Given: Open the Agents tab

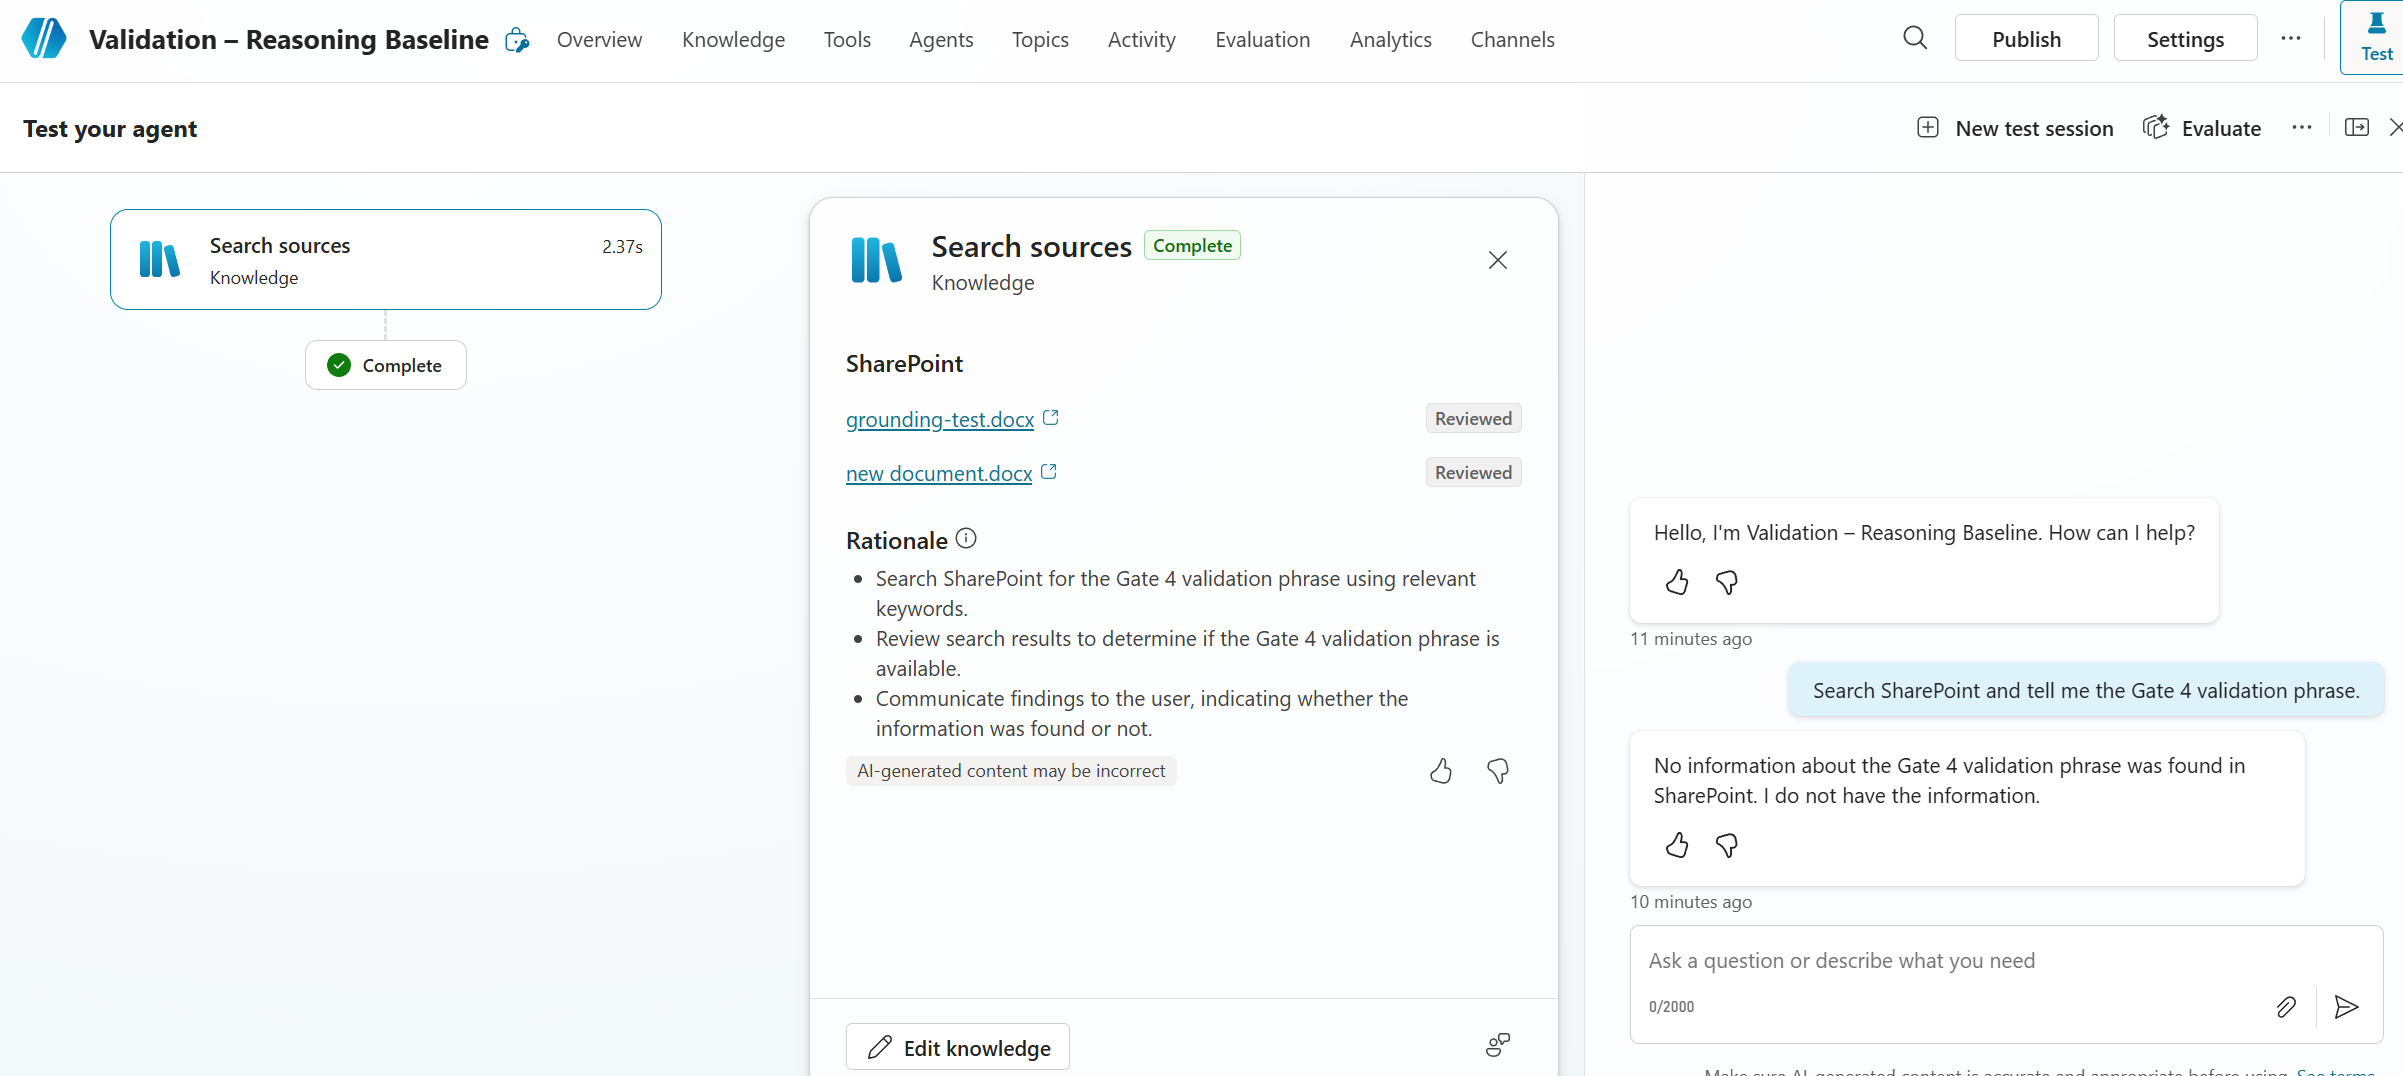Looking at the screenshot, I should point(941,39).
